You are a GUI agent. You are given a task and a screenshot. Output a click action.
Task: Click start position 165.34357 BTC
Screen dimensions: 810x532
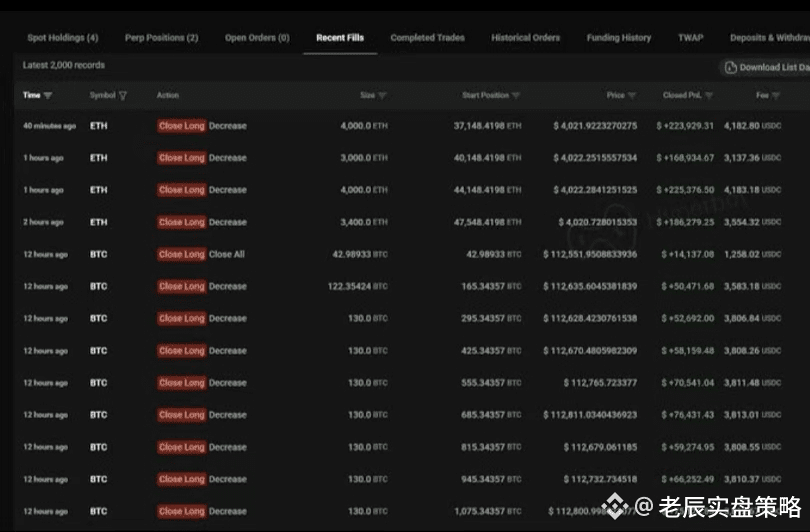click(491, 286)
